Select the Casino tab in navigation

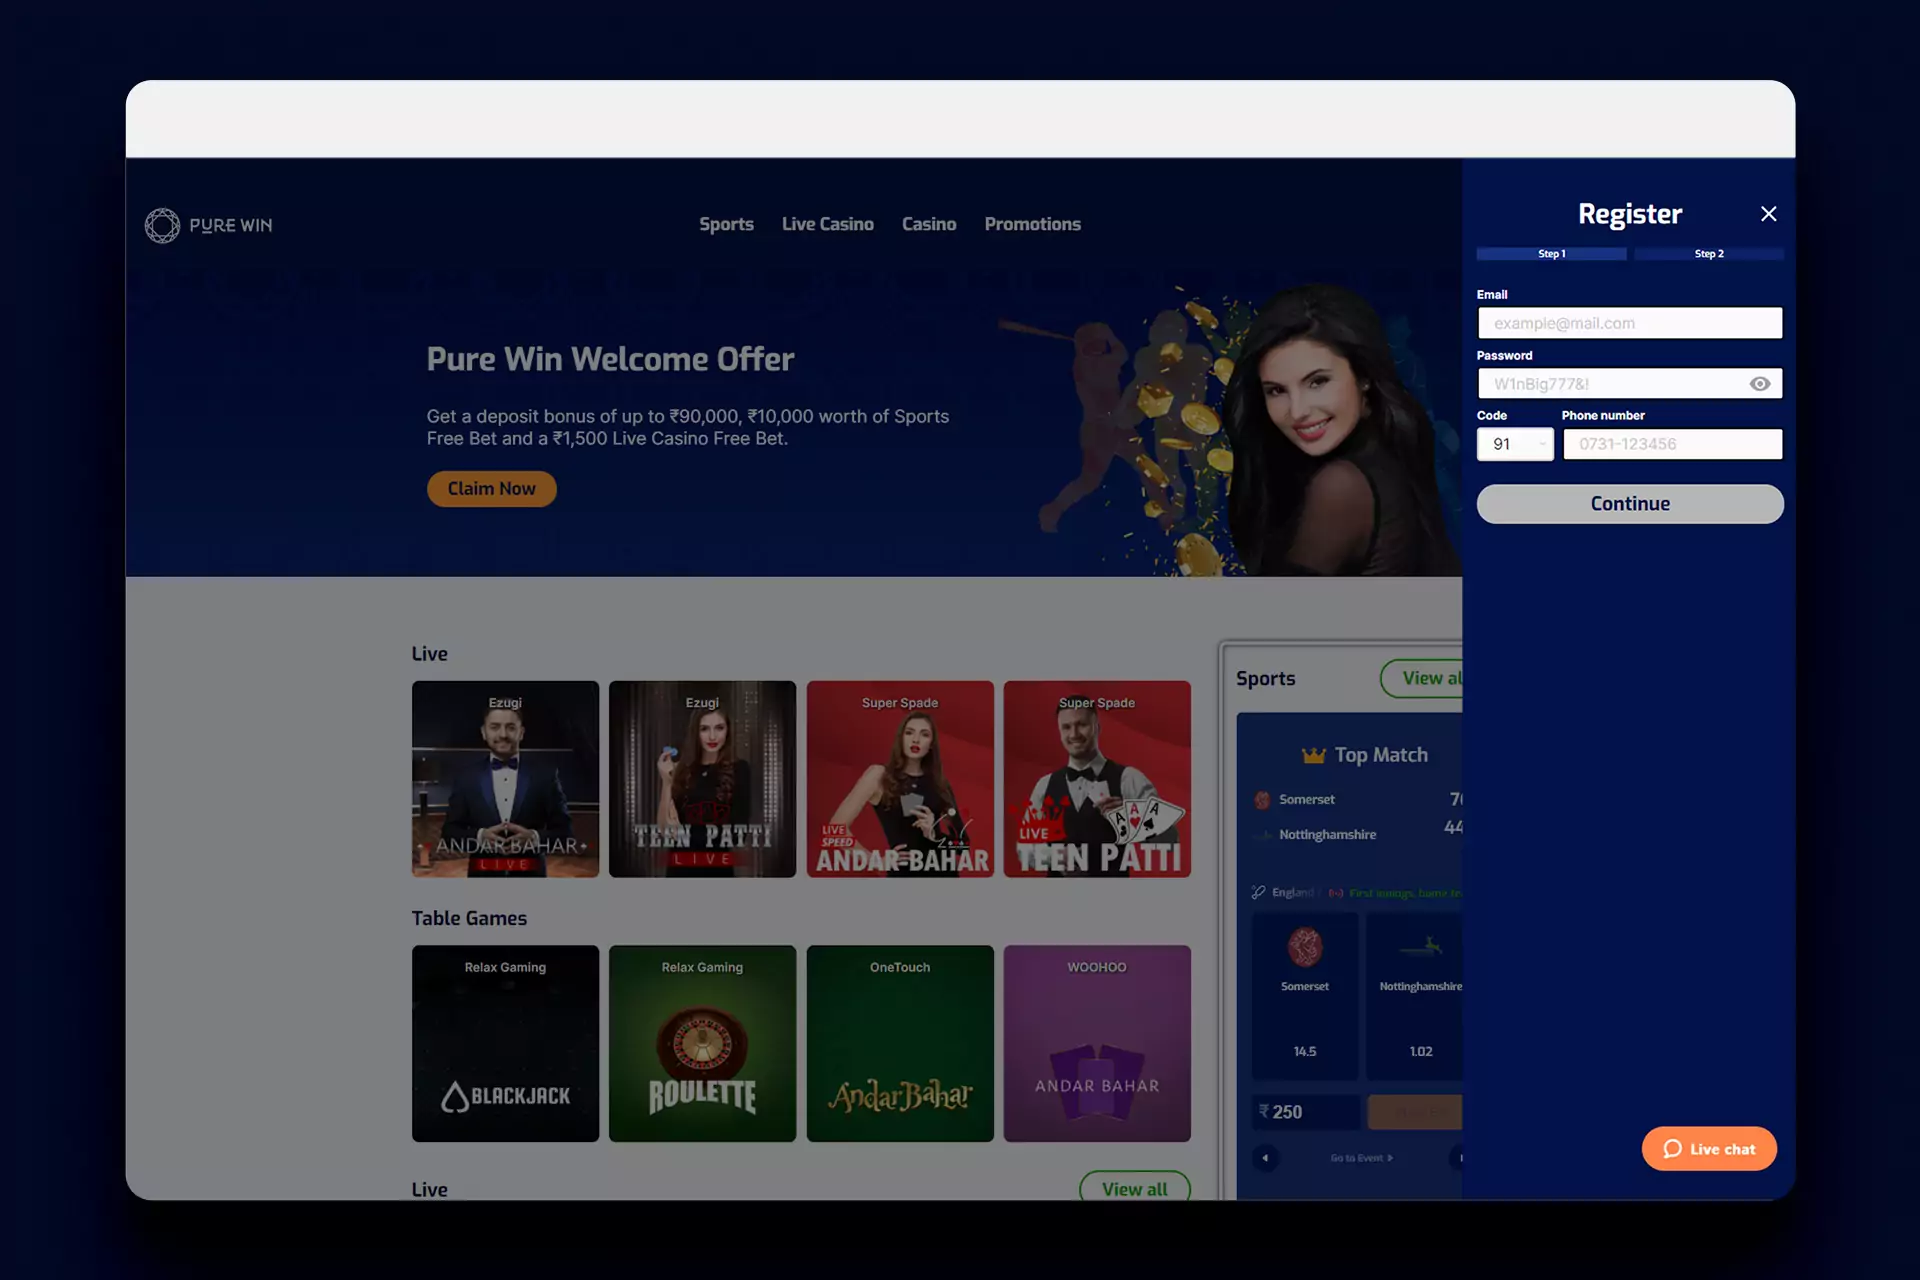(x=929, y=223)
